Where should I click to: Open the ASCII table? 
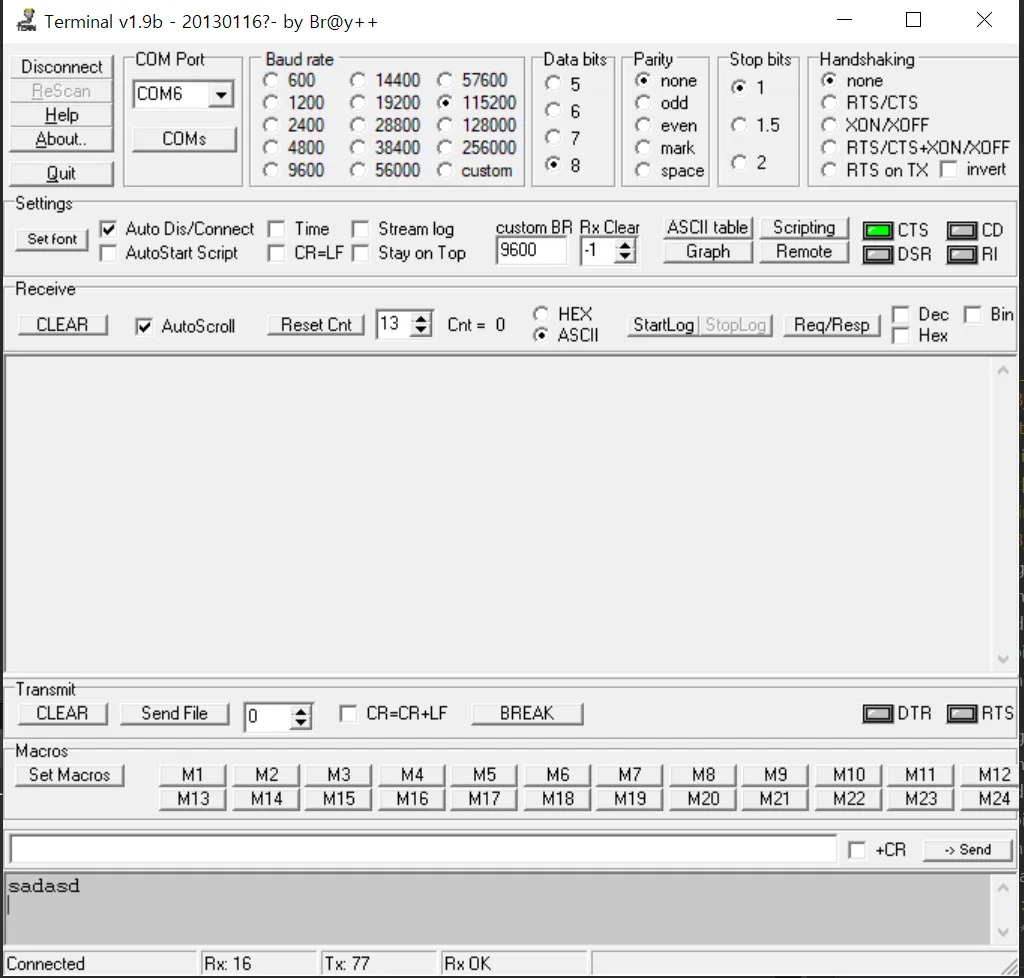pos(707,227)
